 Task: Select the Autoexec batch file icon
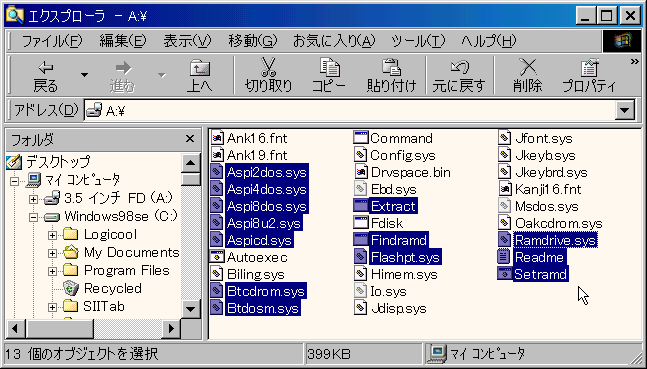[x=217, y=257]
